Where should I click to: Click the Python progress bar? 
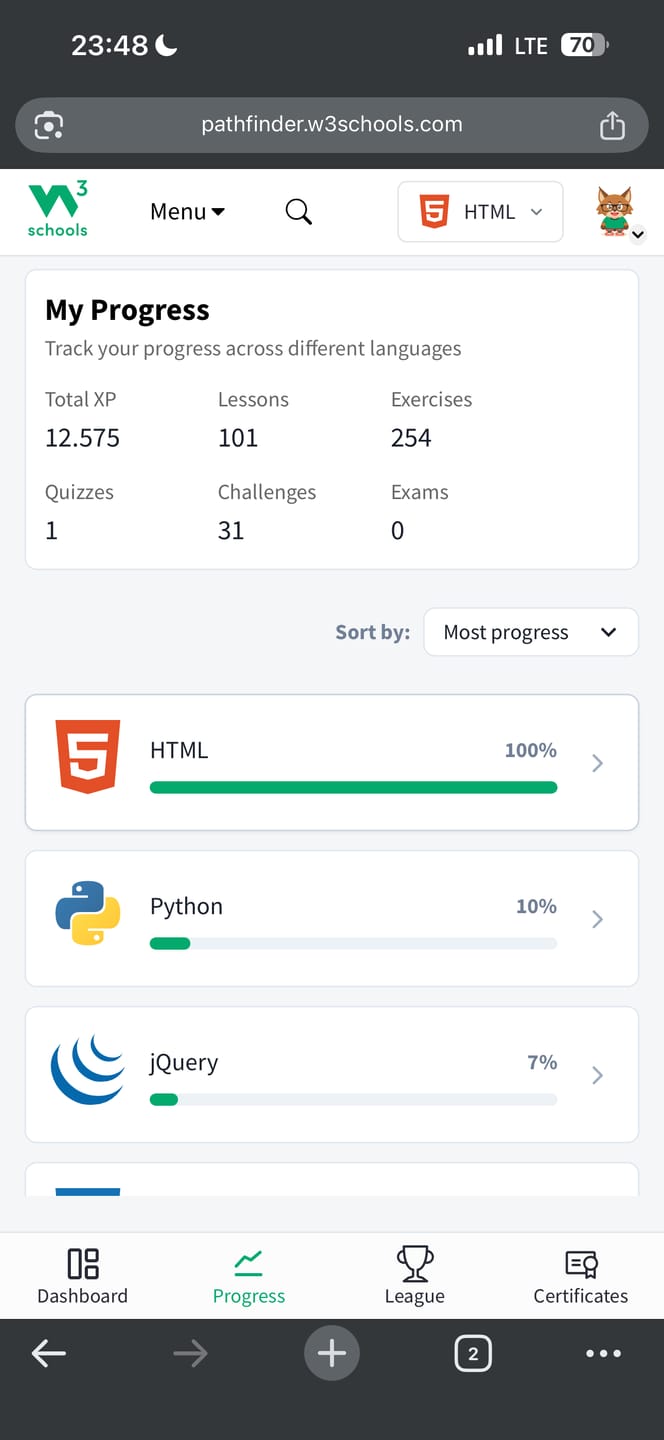click(x=353, y=944)
